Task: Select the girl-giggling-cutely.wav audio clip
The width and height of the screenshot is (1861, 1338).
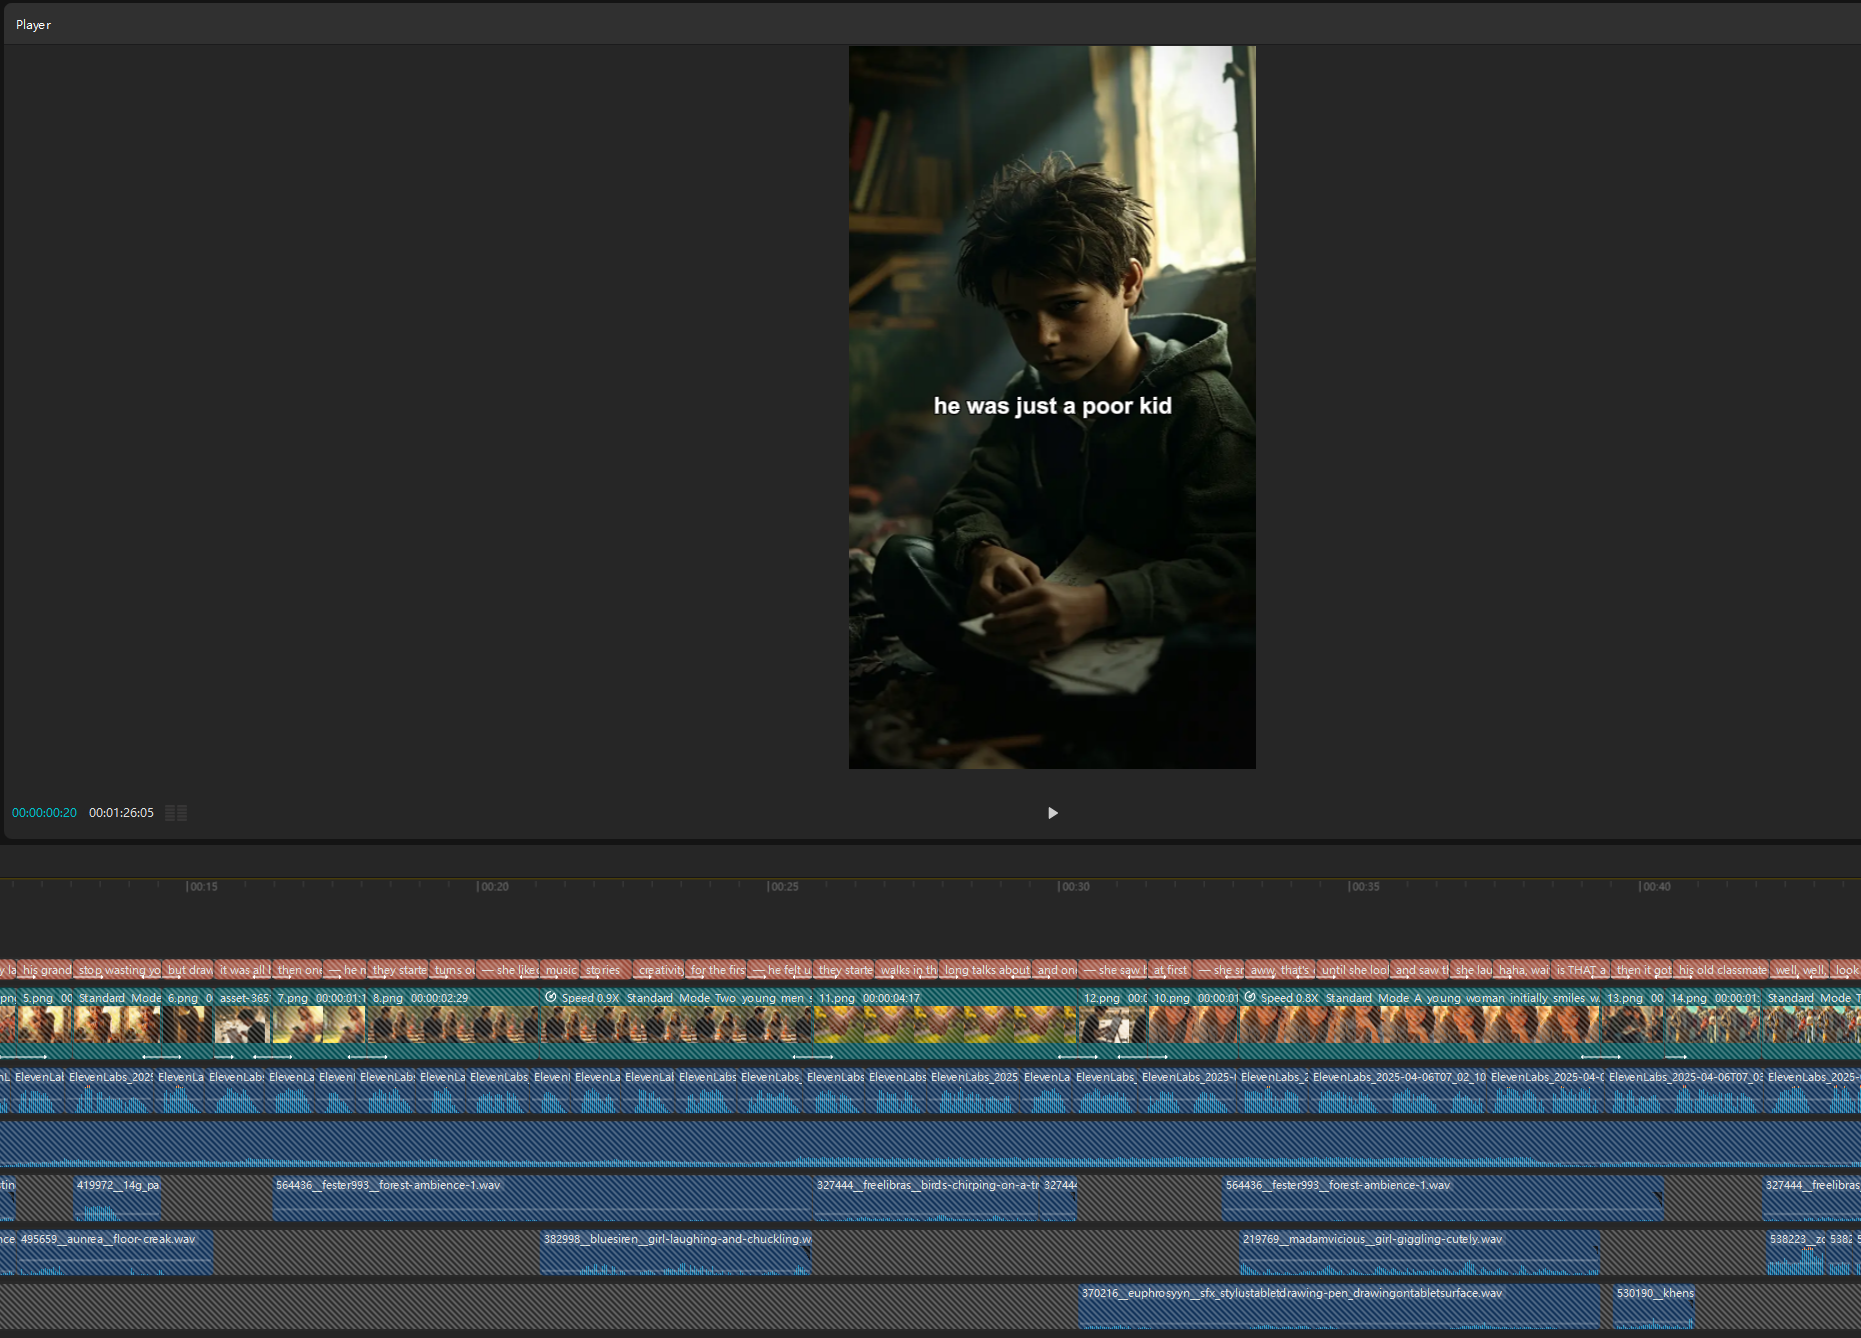Action: (x=1419, y=1252)
